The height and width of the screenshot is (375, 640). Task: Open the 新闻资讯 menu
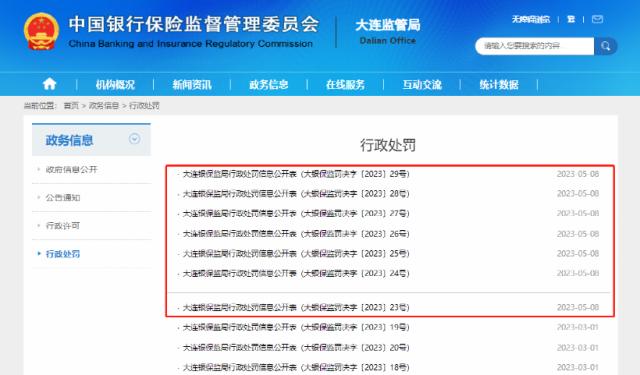point(192,85)
